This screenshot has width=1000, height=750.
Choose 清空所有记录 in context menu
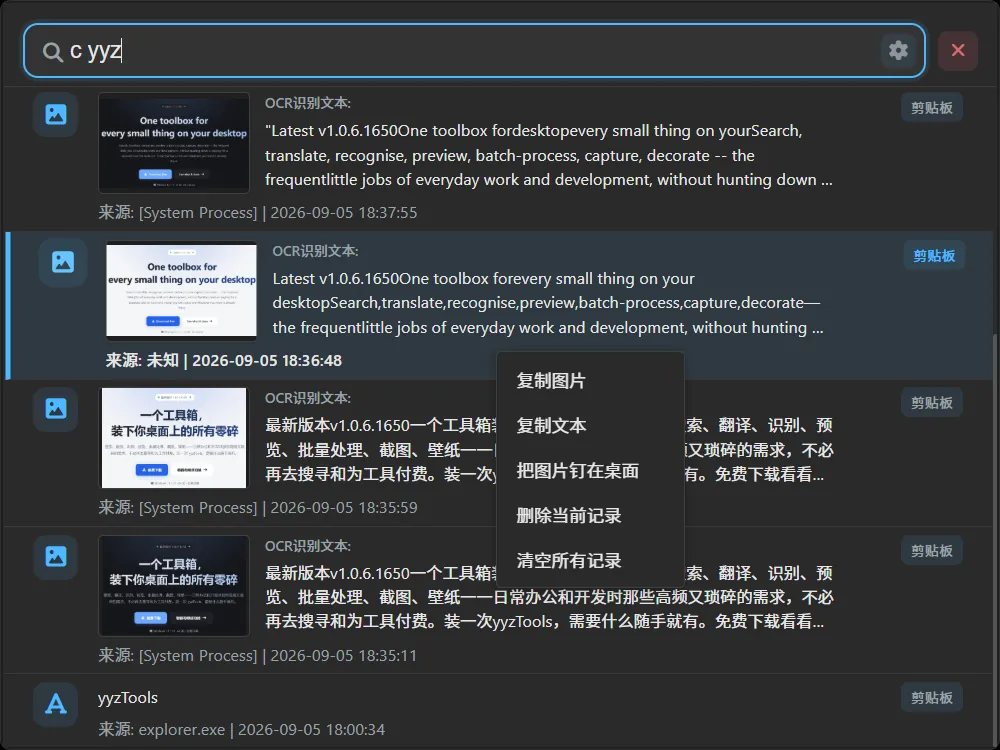pos(590,561)
